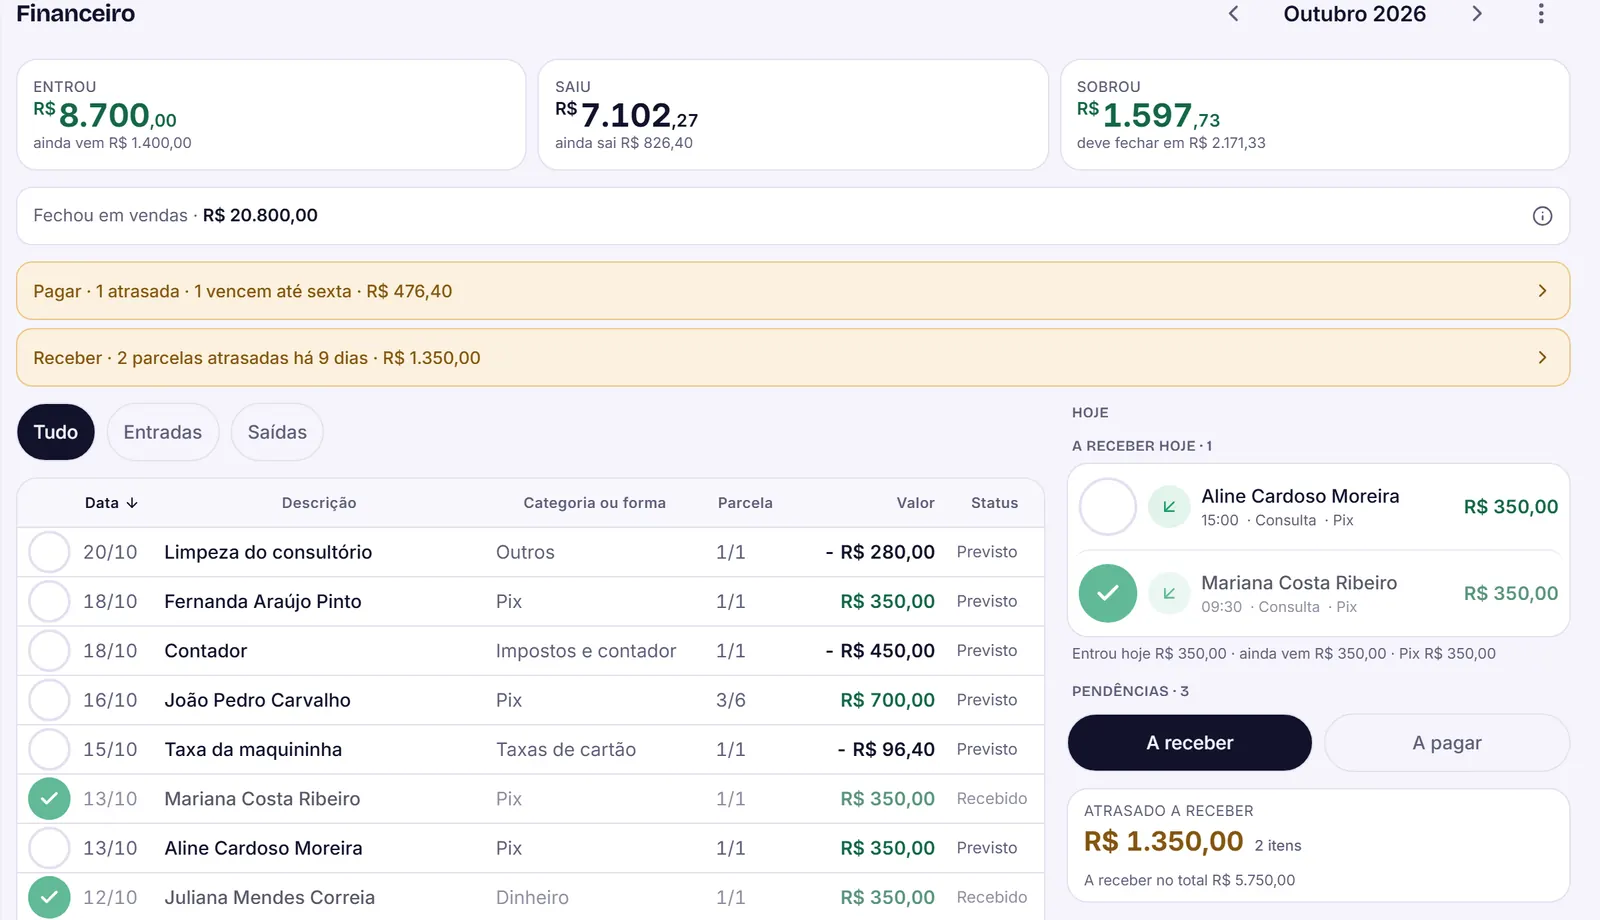Open the Atrasado a receber card
Screen dimensions: 1600x920
point(1319,846)
